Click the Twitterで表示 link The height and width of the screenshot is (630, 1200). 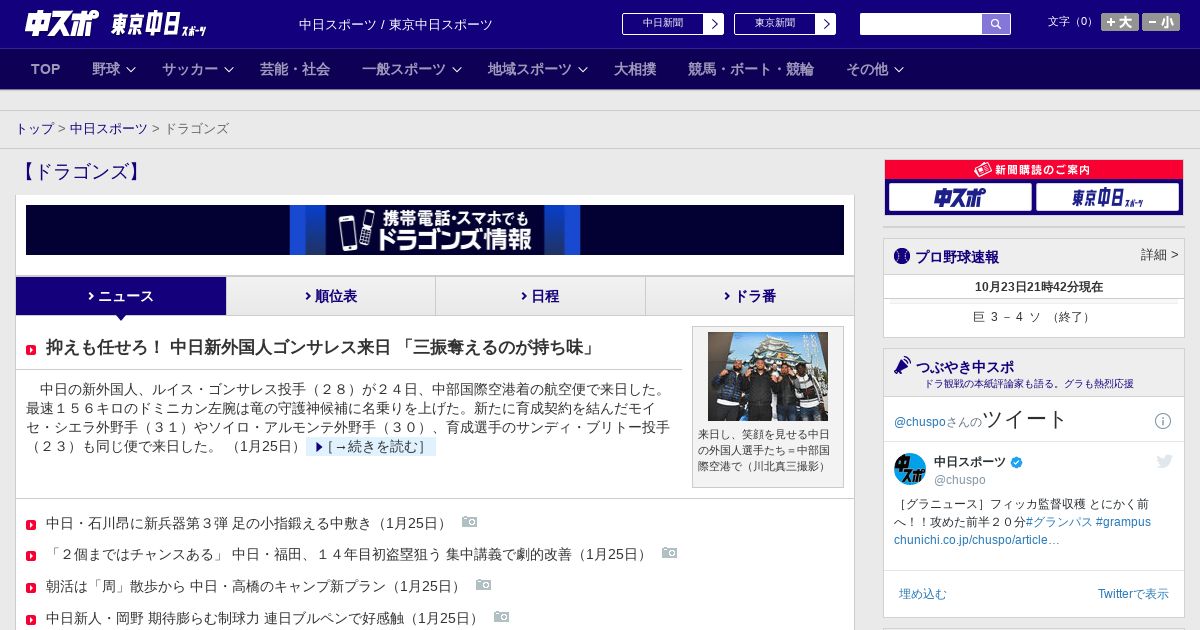point(1133,594)
